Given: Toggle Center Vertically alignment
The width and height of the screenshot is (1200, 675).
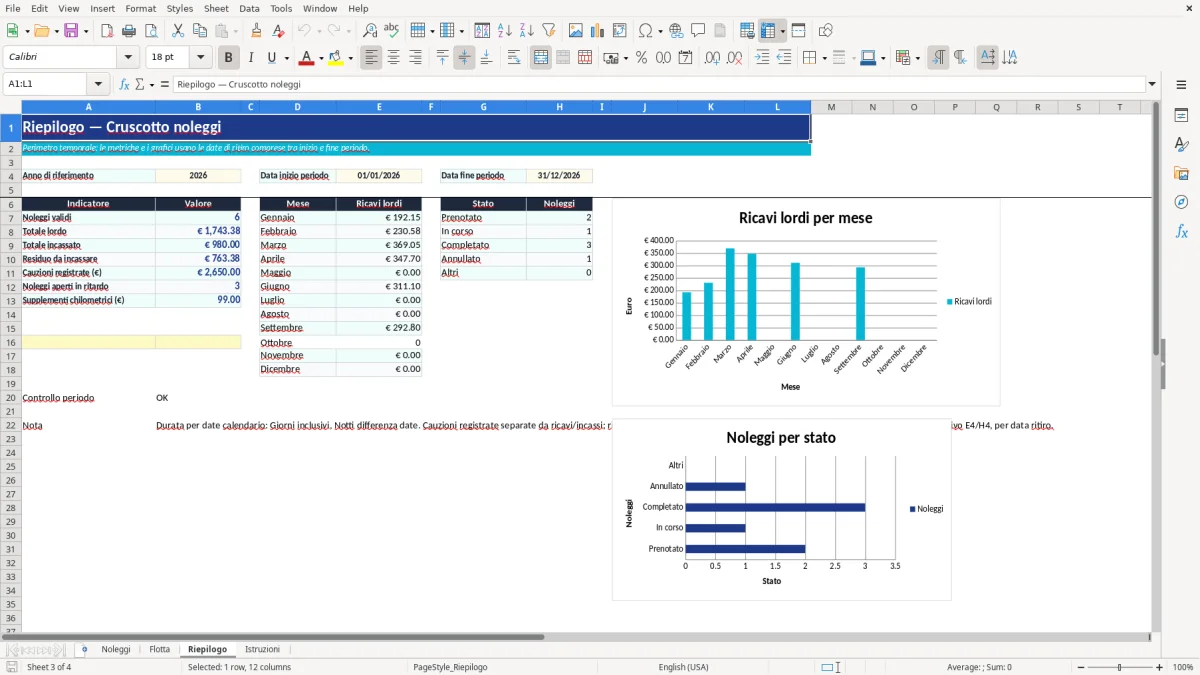Looking at the screenshot, I should pyautogui.click(x=464, y=58).
